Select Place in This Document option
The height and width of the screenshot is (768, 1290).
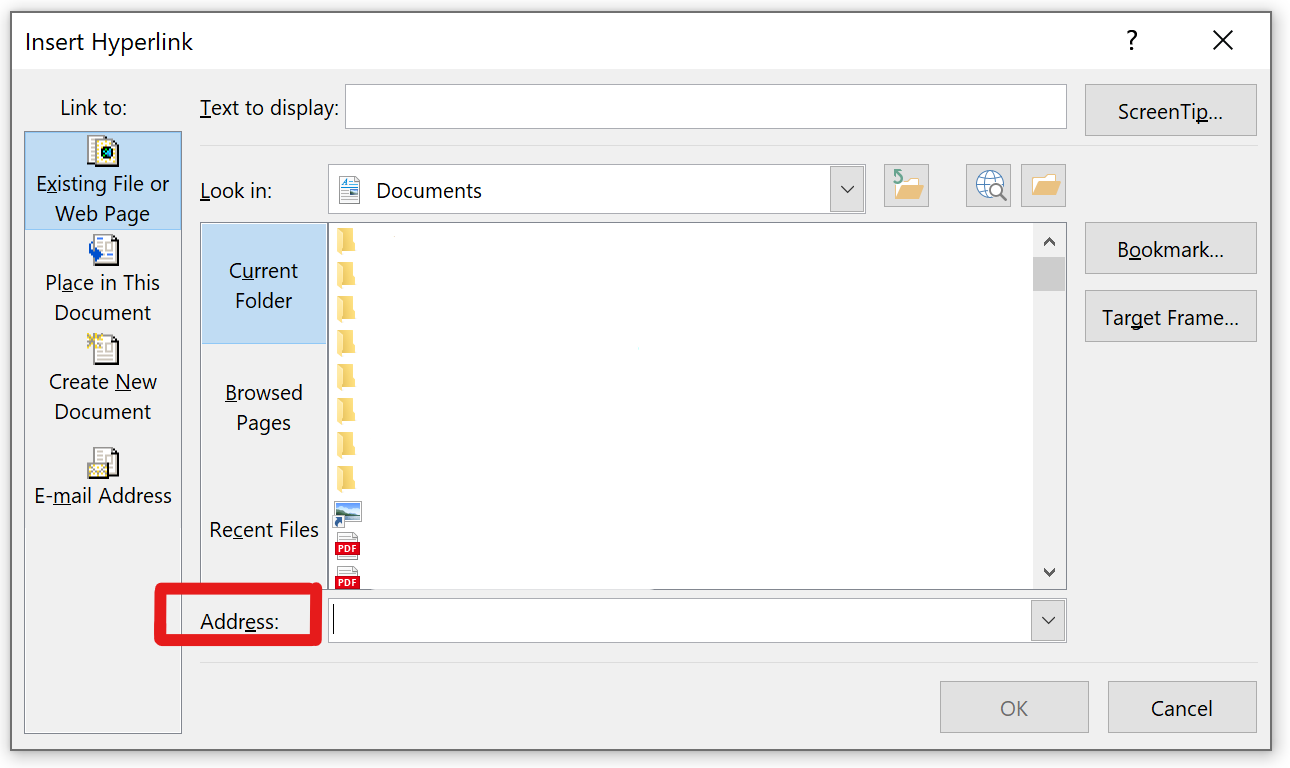point(103,280)
